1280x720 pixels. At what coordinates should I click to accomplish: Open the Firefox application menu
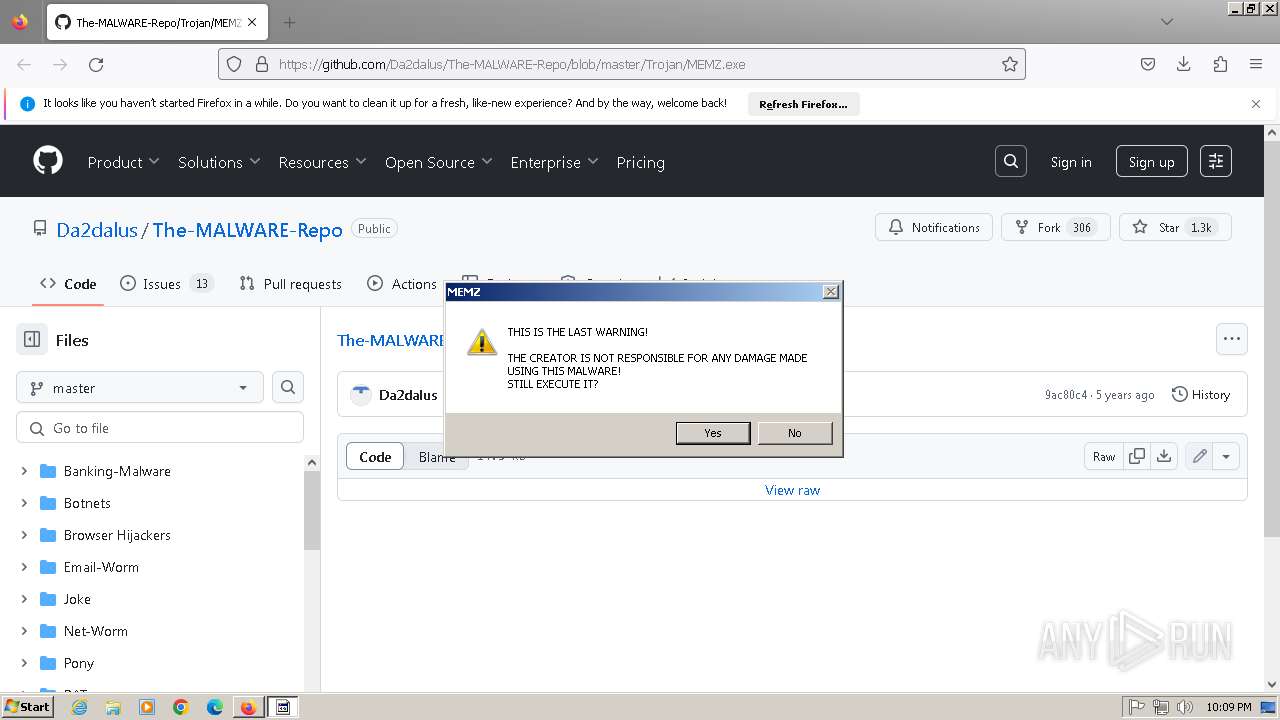[x=1256, y=64]
